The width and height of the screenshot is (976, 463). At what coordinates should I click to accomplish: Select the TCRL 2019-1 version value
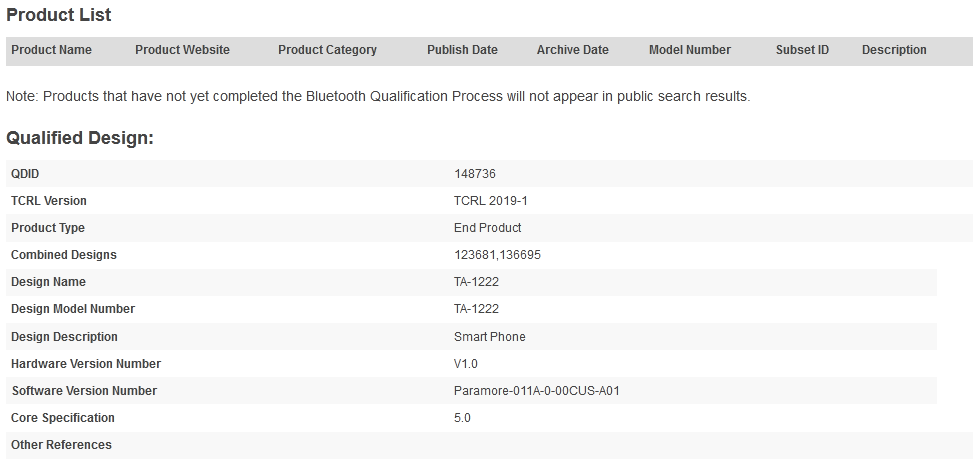point(490,201)
